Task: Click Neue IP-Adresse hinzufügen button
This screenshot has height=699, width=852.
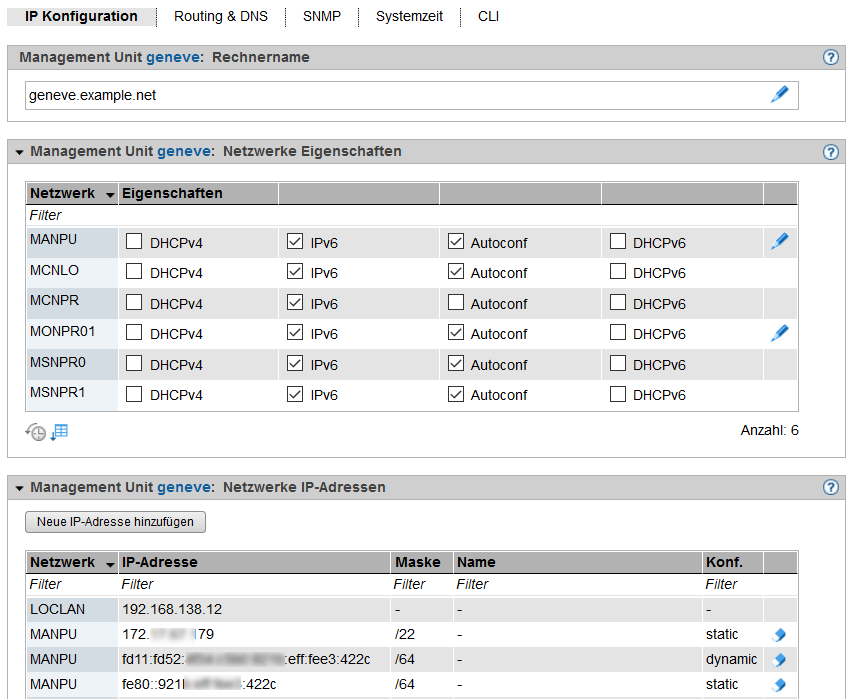Action: click(x=115, y=522)
